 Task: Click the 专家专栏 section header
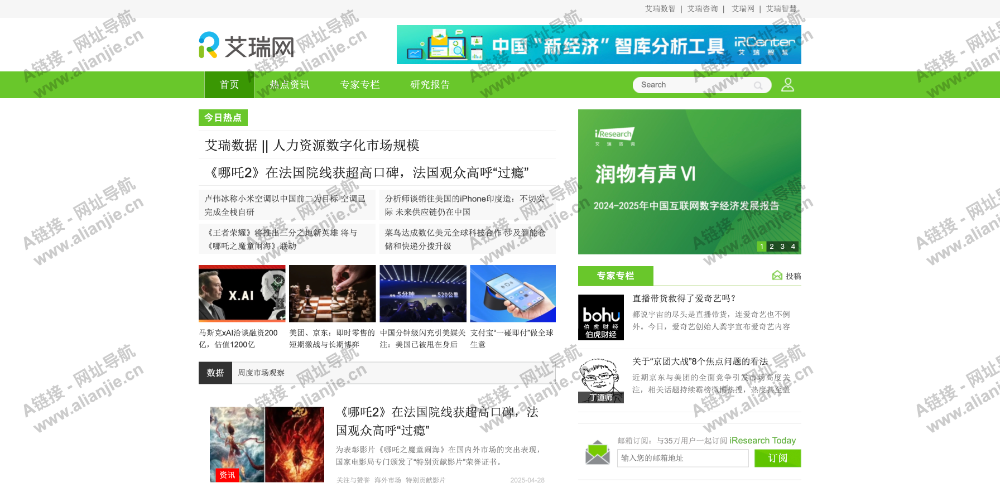(615, 276)
